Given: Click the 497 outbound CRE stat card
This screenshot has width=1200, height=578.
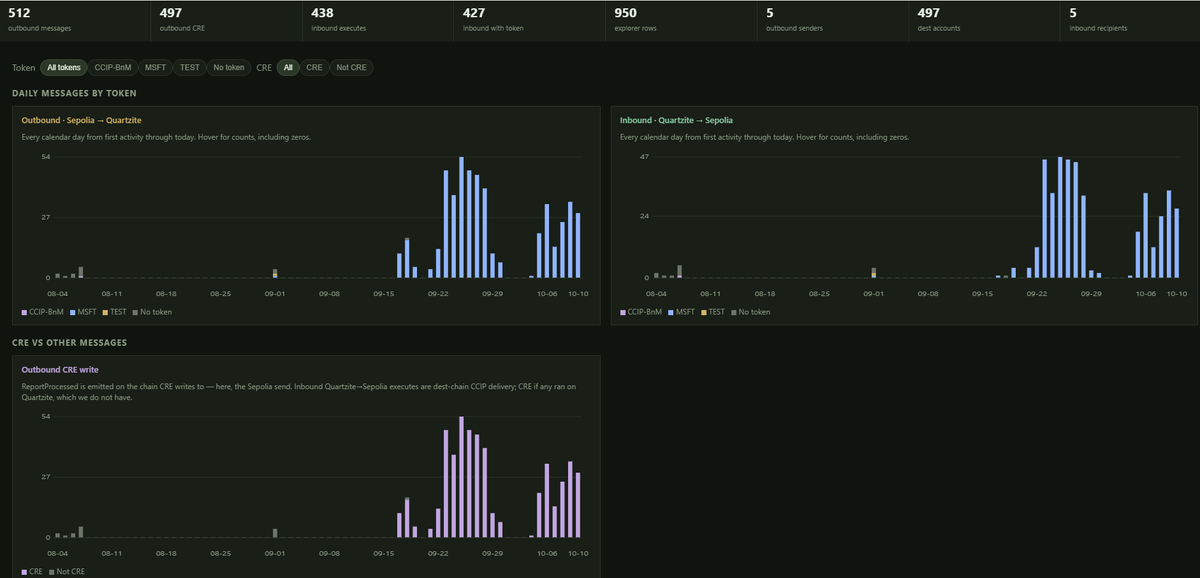Looking at the screenshot, I should (x=226, y=20).
